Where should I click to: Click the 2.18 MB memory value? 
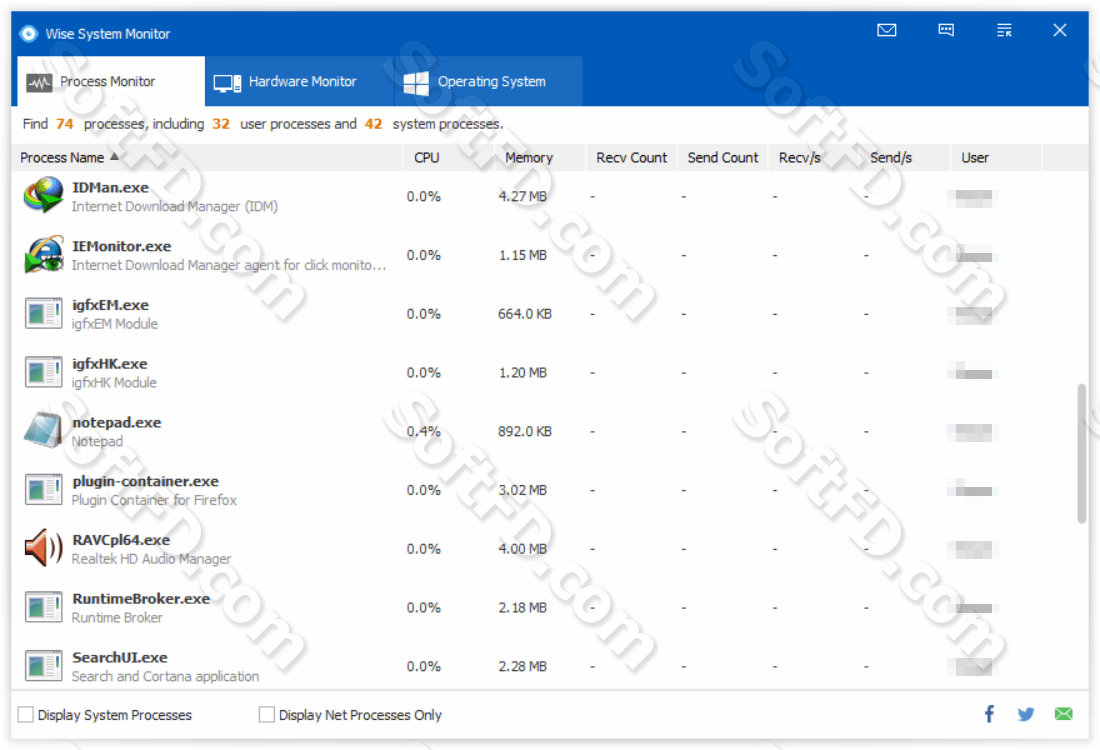tap(523, 608)
